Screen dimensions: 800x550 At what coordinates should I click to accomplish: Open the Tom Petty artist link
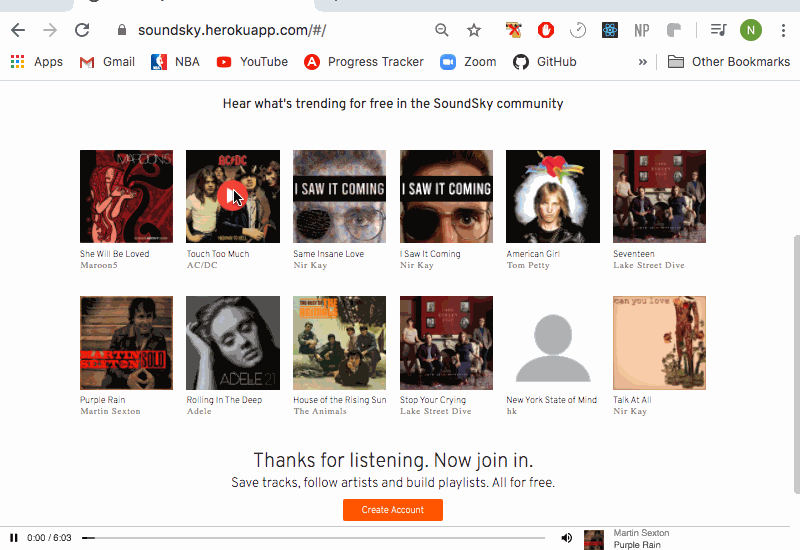click(528, 265)
